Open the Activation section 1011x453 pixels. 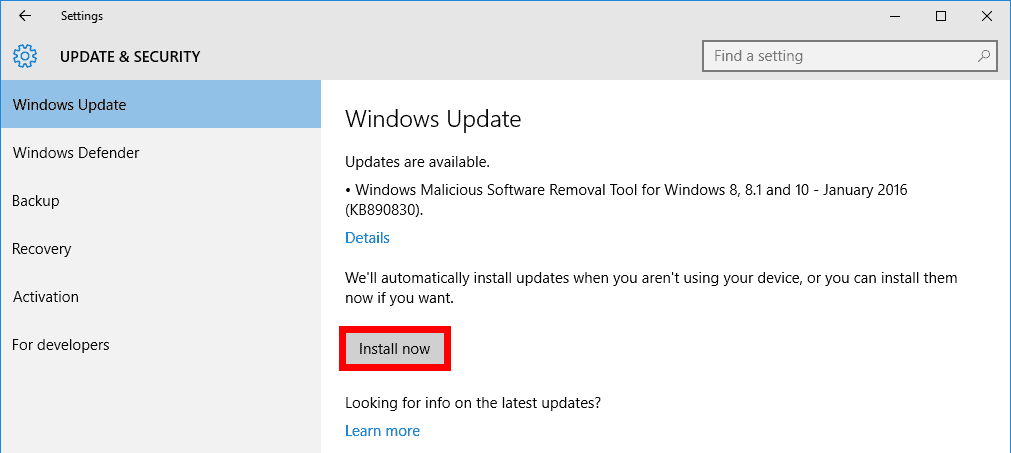(161, 296)
